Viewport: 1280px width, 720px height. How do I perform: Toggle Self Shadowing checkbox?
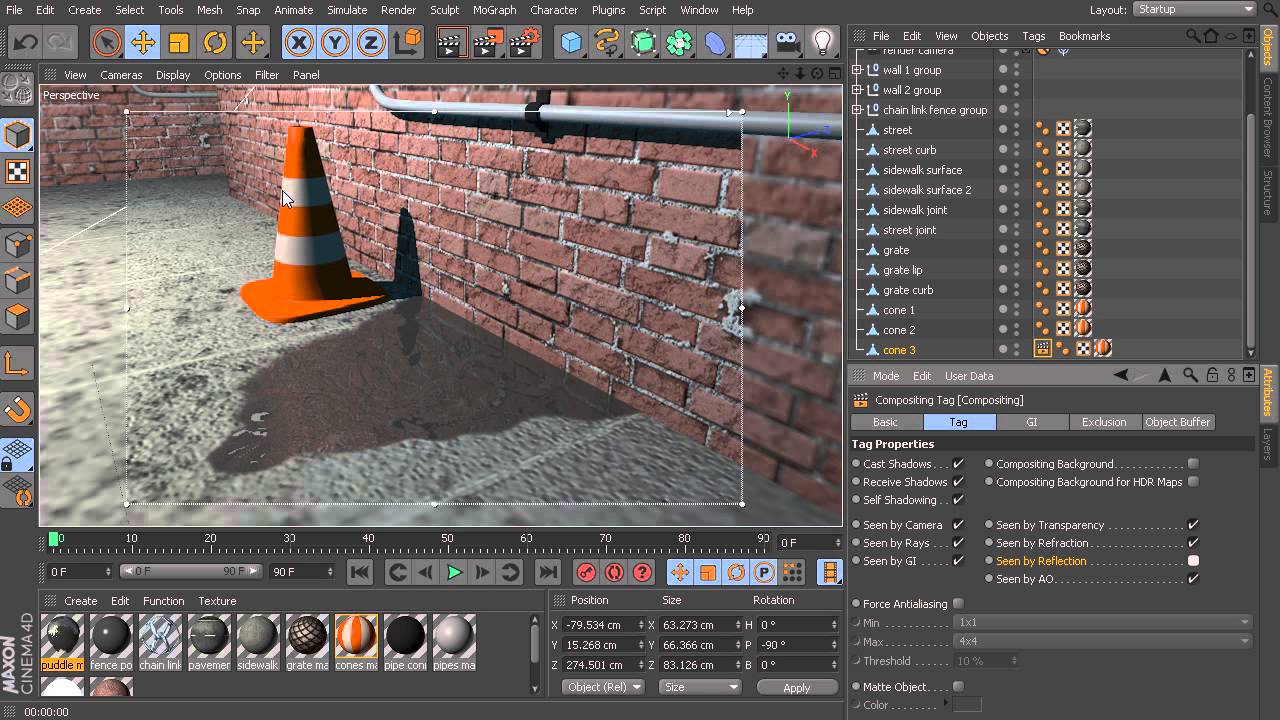click(958, 500)
